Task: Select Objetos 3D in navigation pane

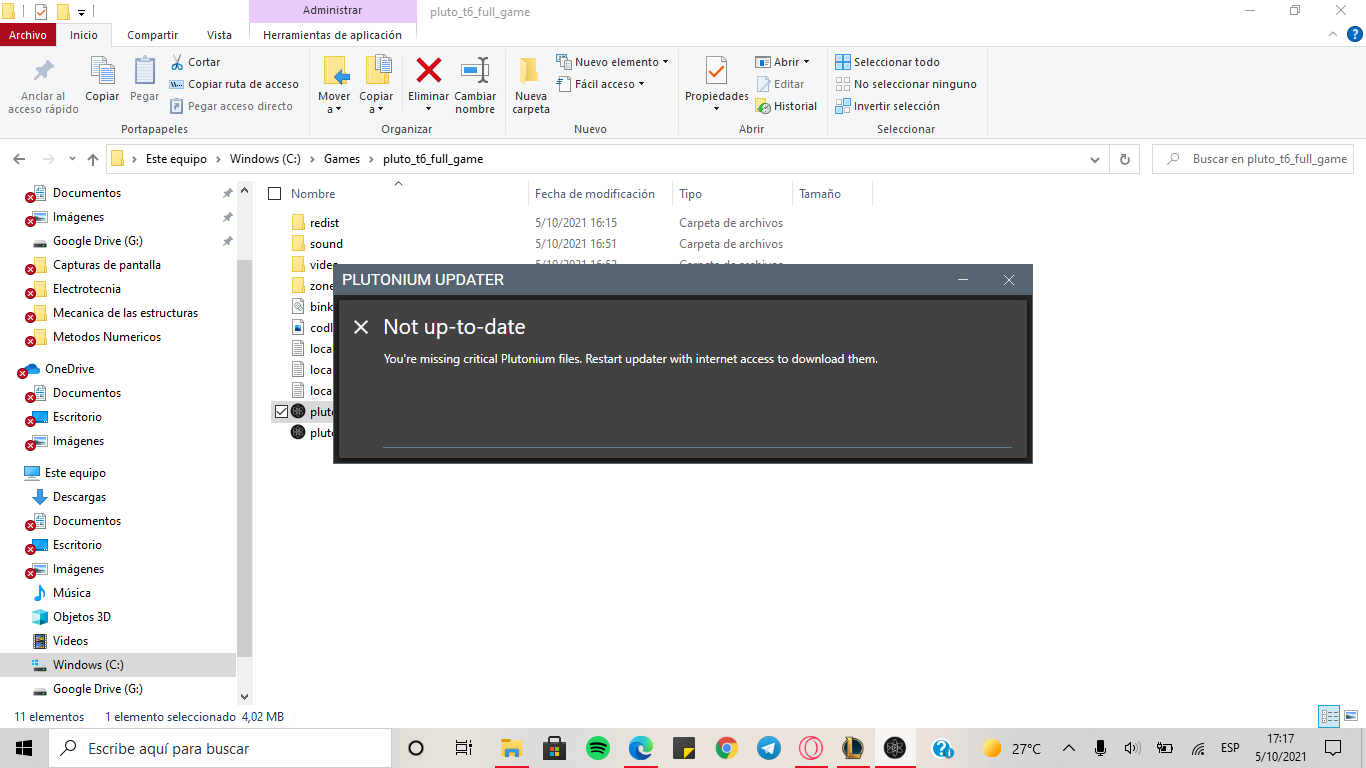Action: pos(82,617)
